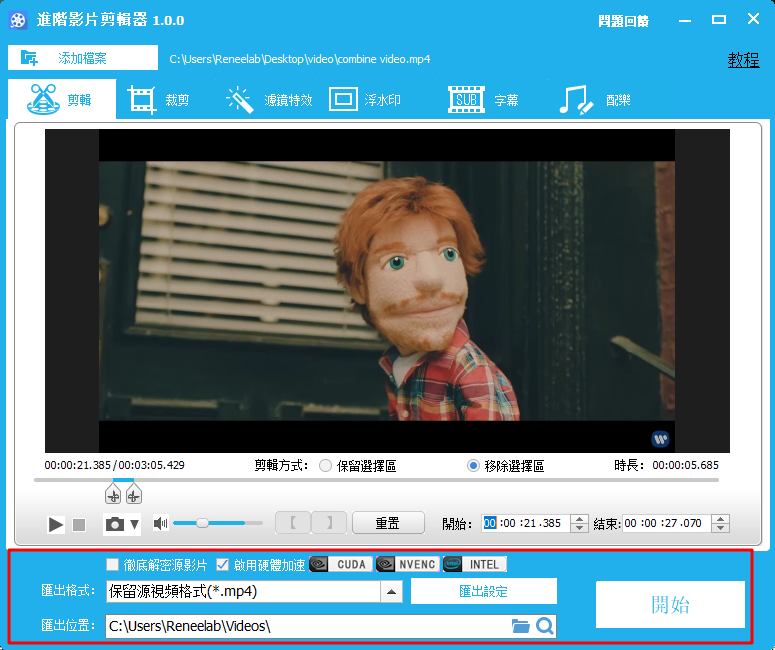Switch to the 裁剪 crop tab
Screen dimensions: 775x650
(x=158, y=100)
